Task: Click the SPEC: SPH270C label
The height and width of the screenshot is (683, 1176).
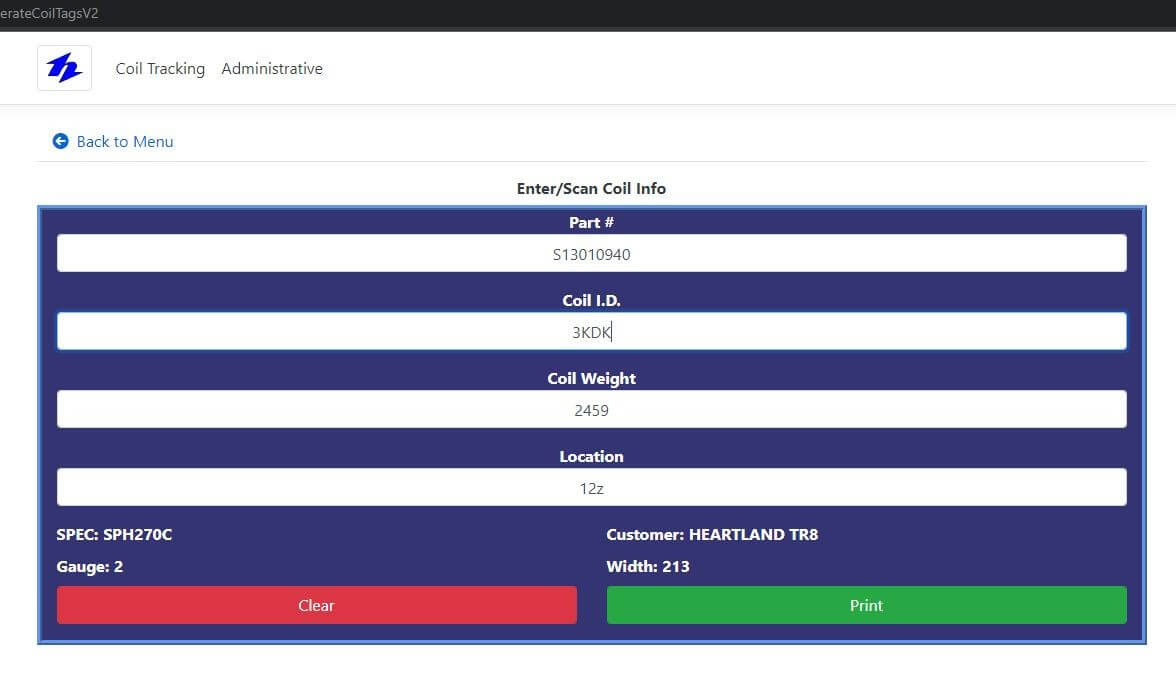Action: (114, 534)
